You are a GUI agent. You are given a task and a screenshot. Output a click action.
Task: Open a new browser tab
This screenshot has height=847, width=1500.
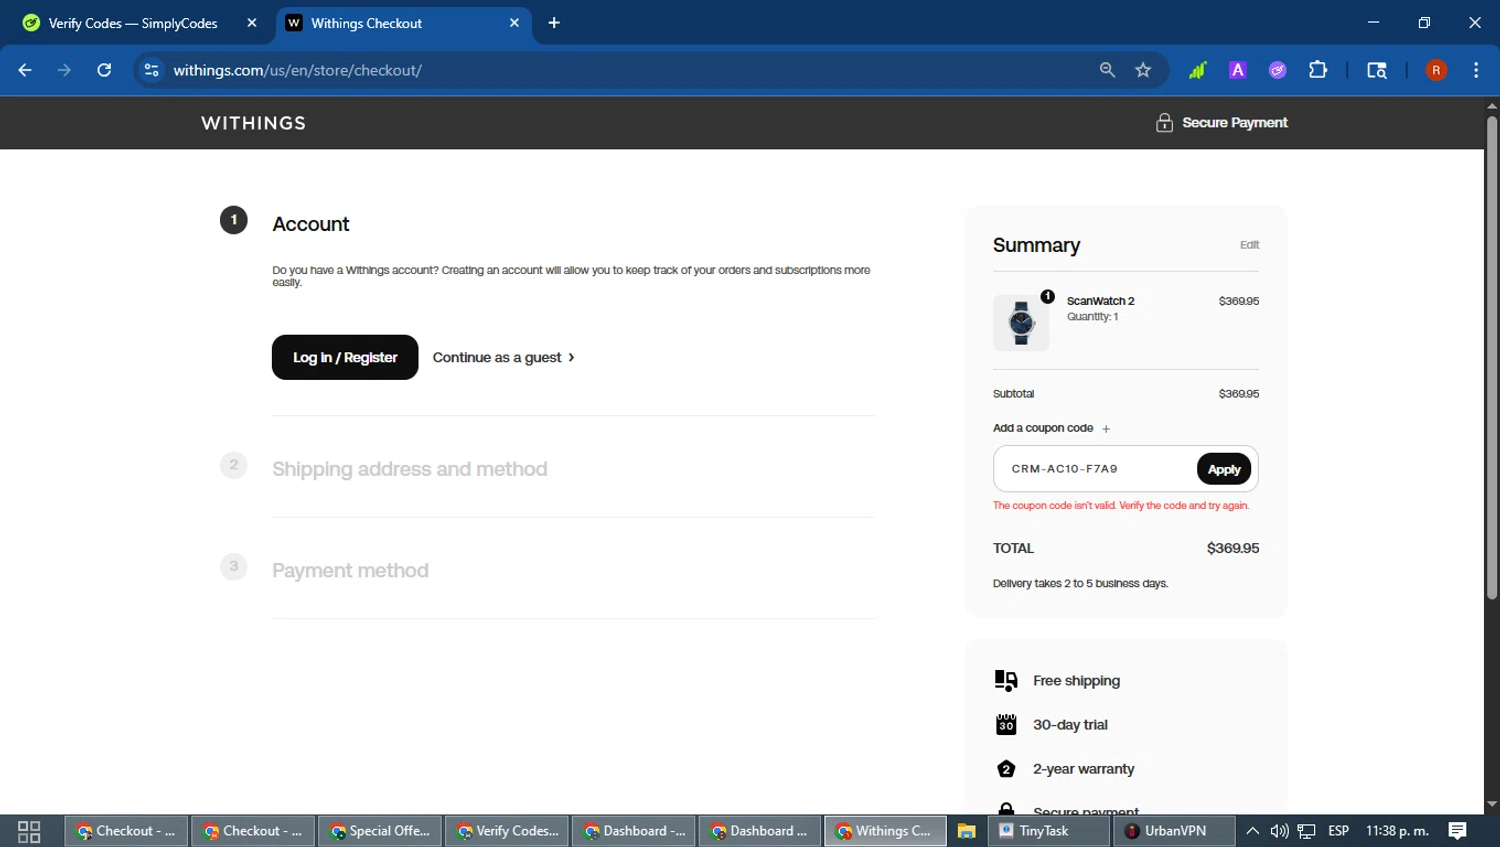554,23
